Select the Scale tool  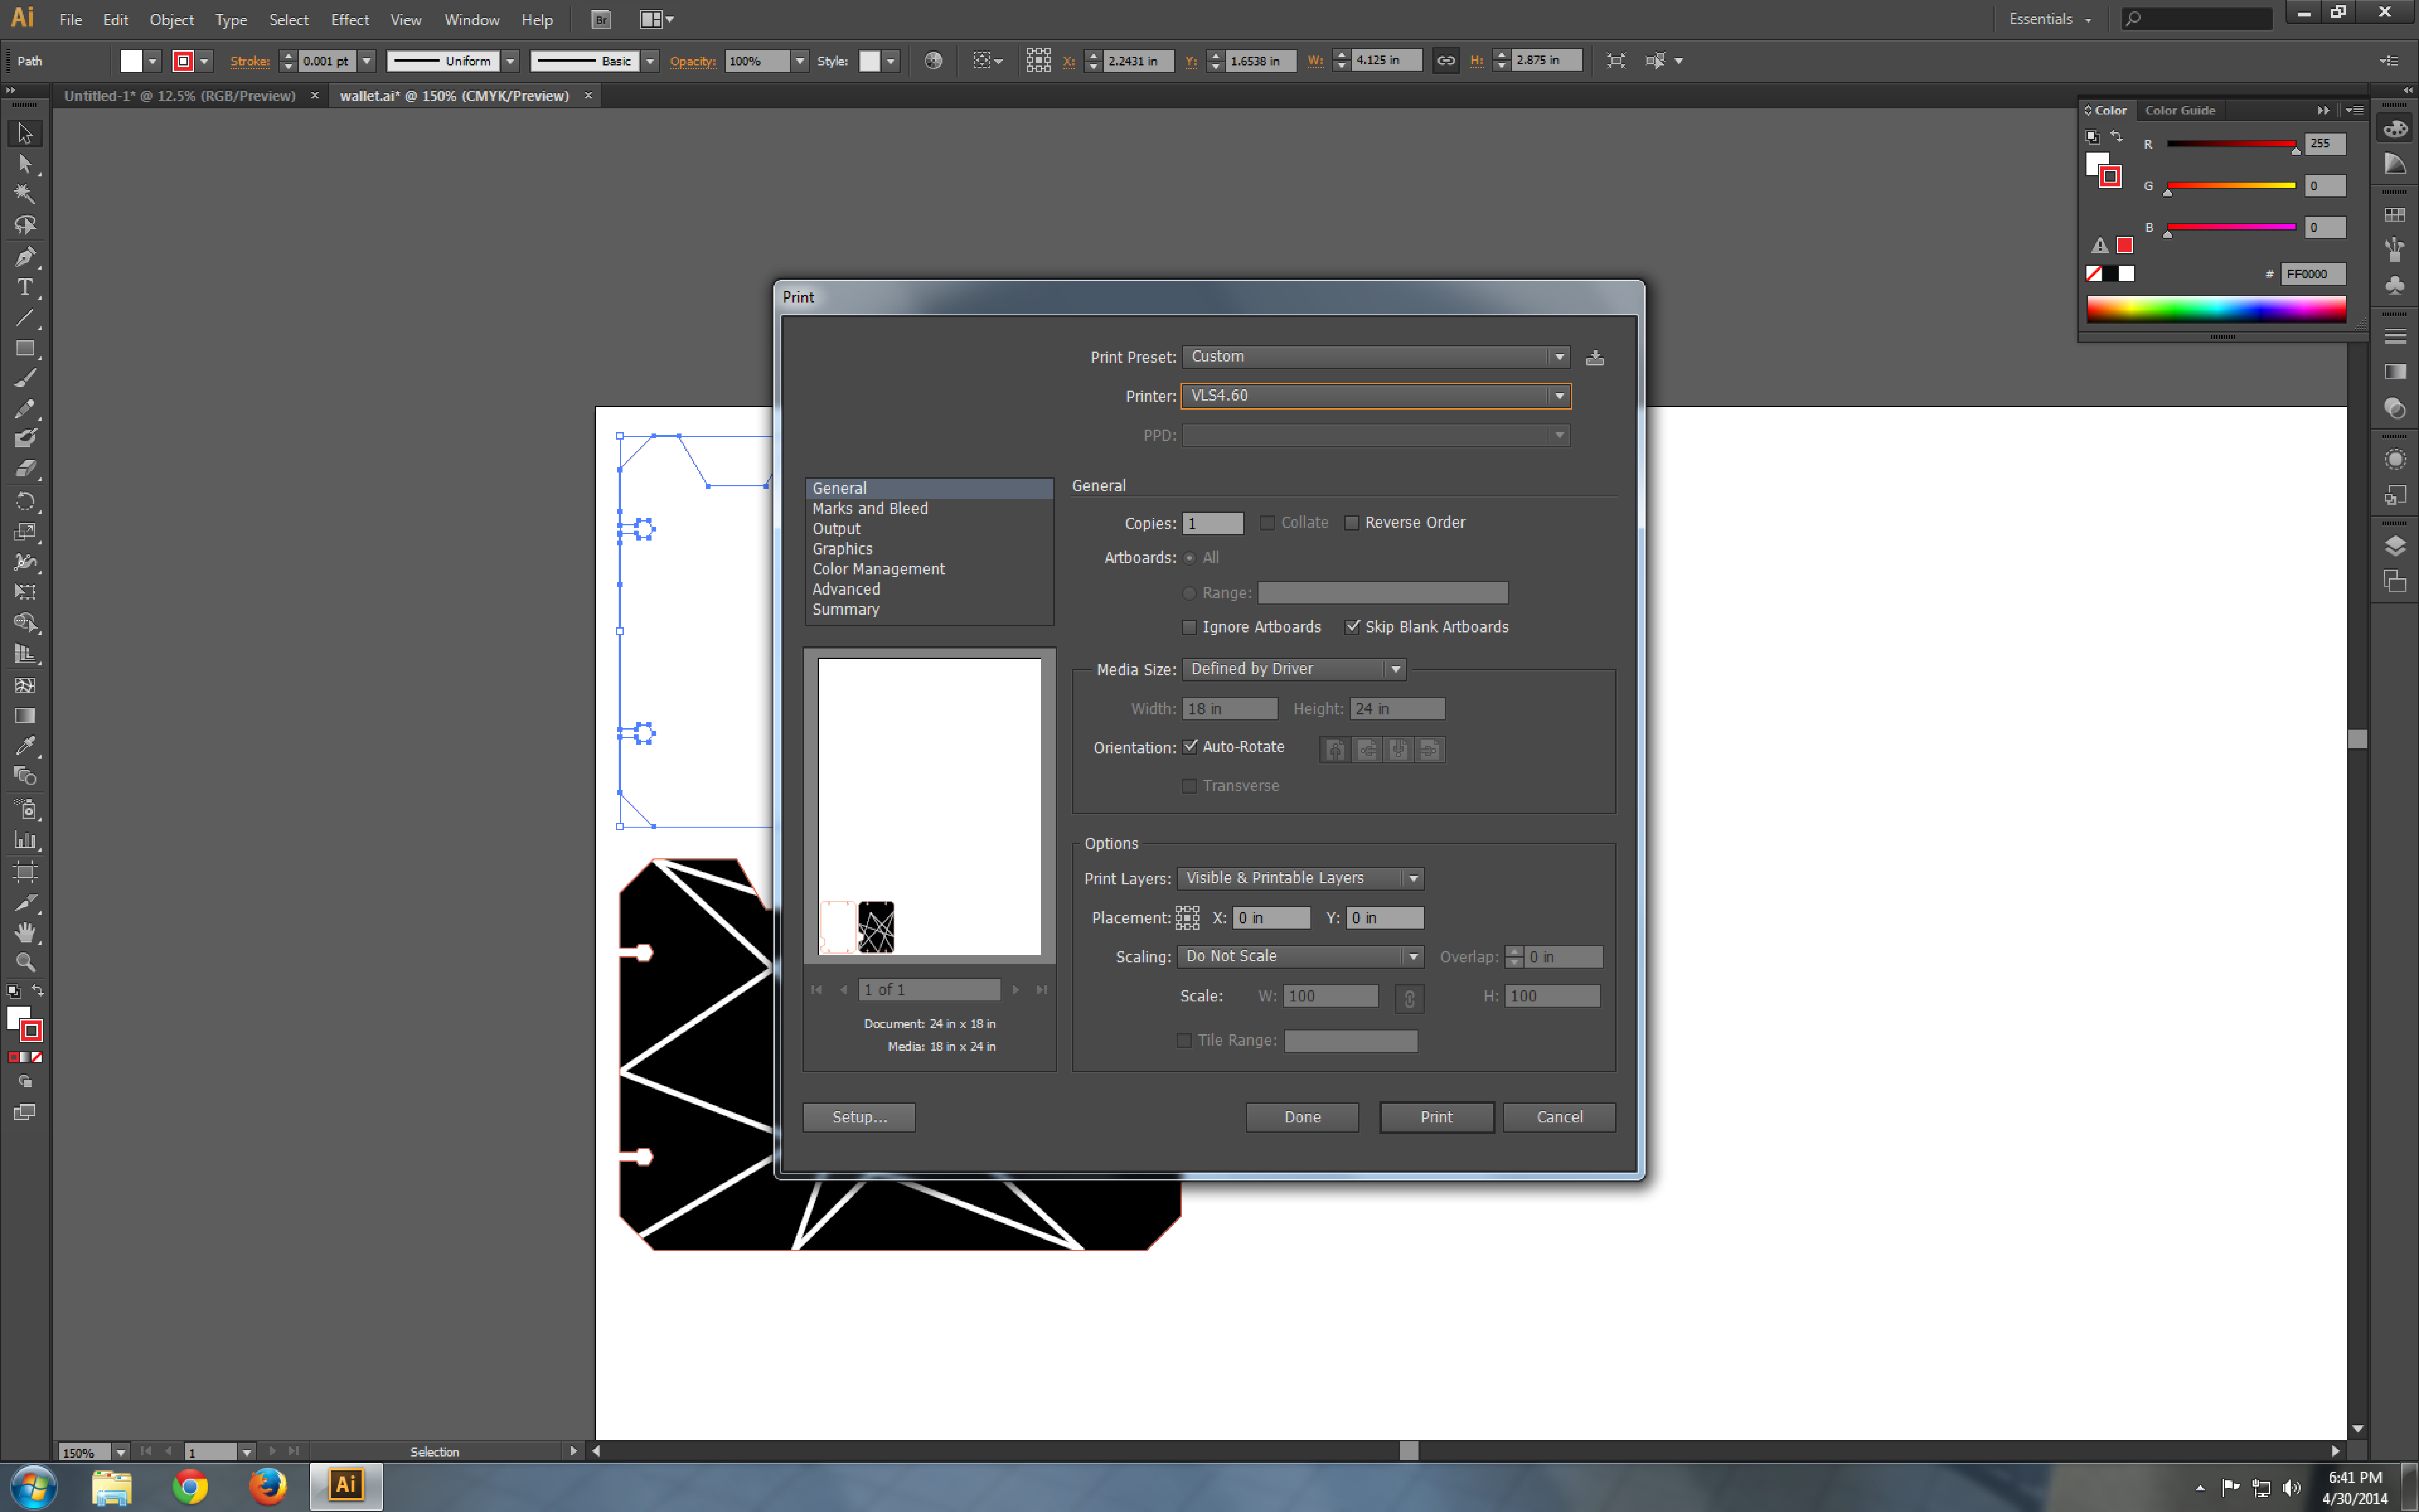click(25, 532)
